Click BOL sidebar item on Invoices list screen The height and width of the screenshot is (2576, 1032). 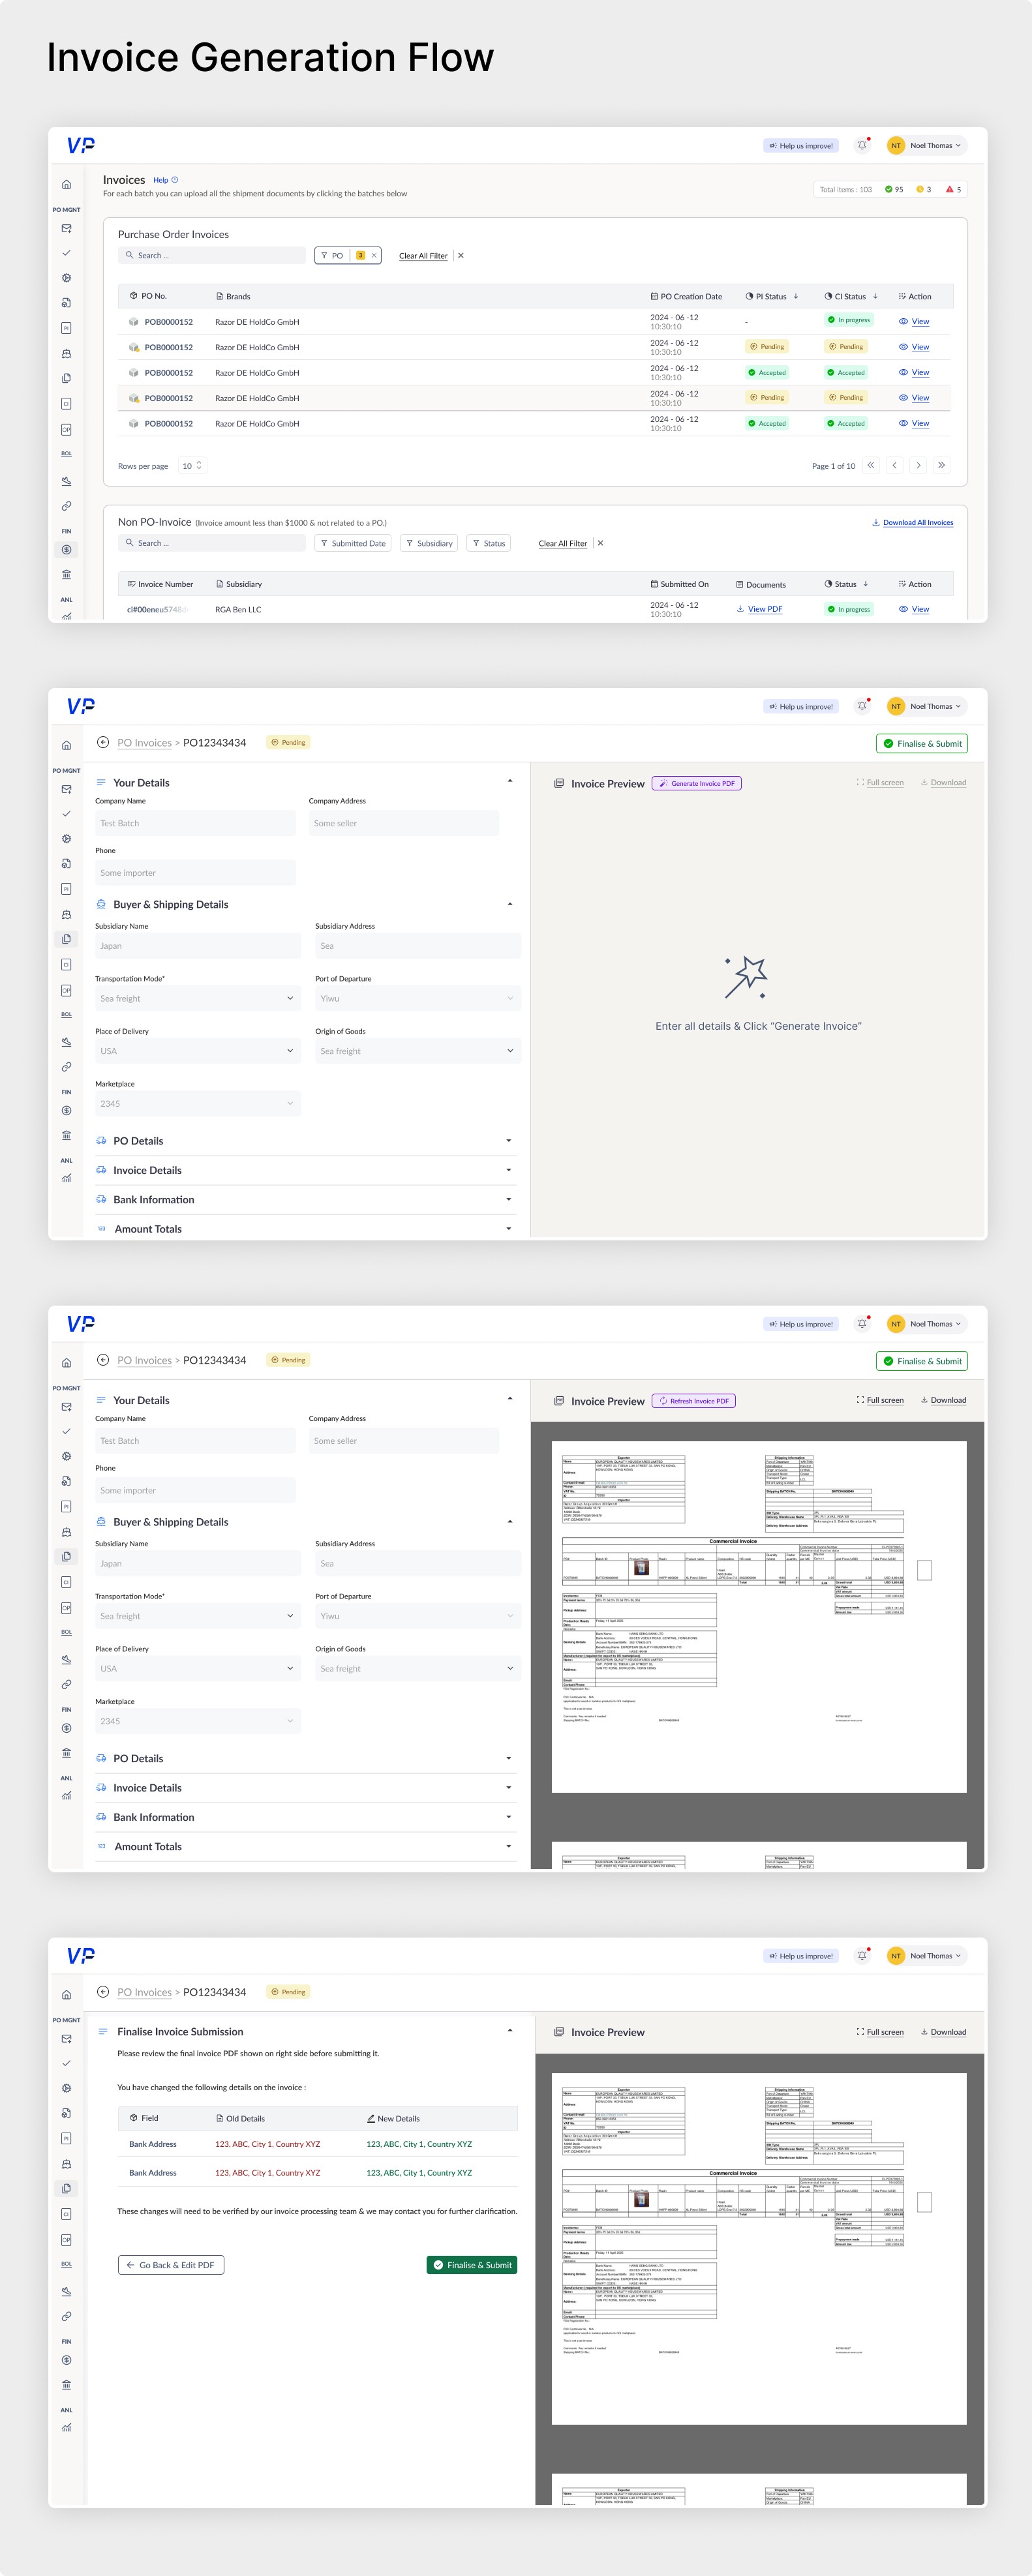click(x=66, y=453)
